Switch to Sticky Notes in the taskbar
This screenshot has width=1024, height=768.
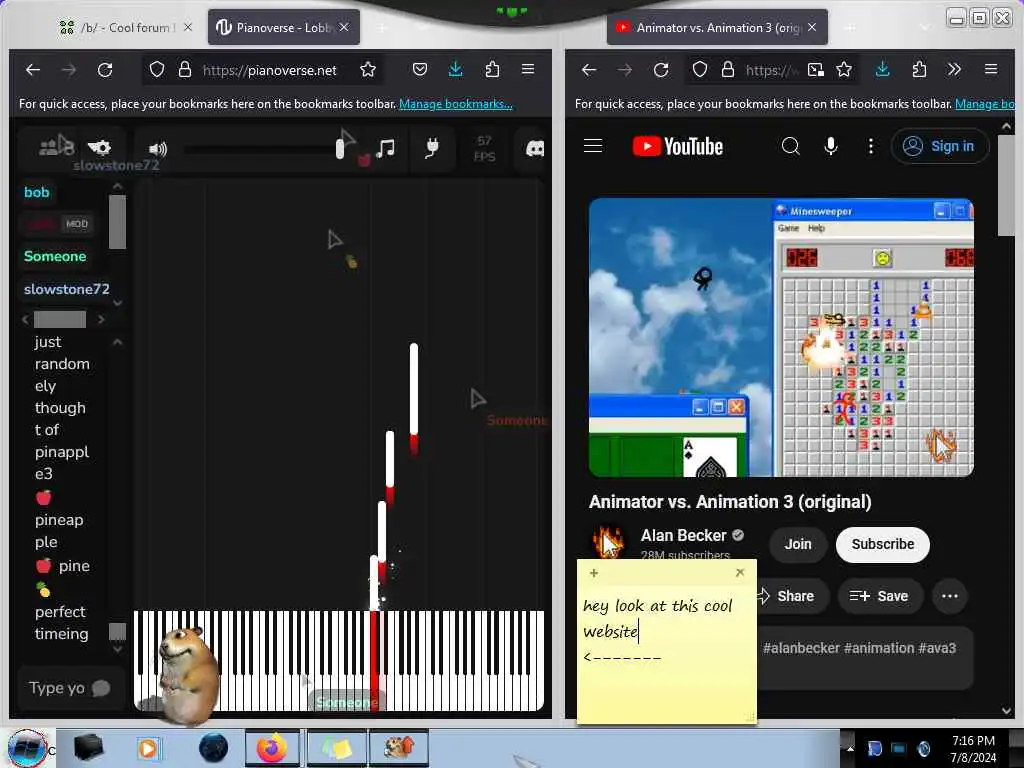337,748
